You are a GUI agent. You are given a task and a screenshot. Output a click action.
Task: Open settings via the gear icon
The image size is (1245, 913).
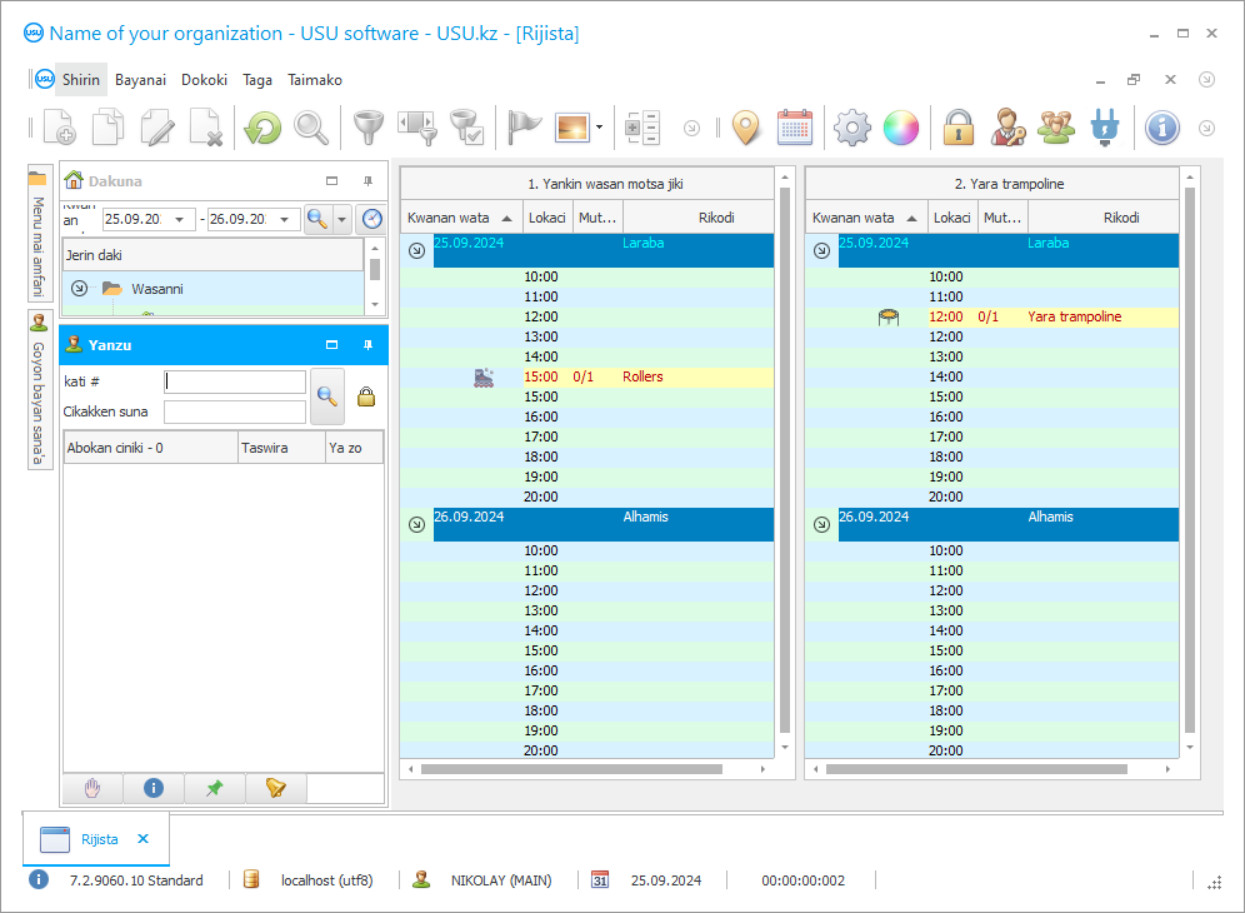point(852,127)
